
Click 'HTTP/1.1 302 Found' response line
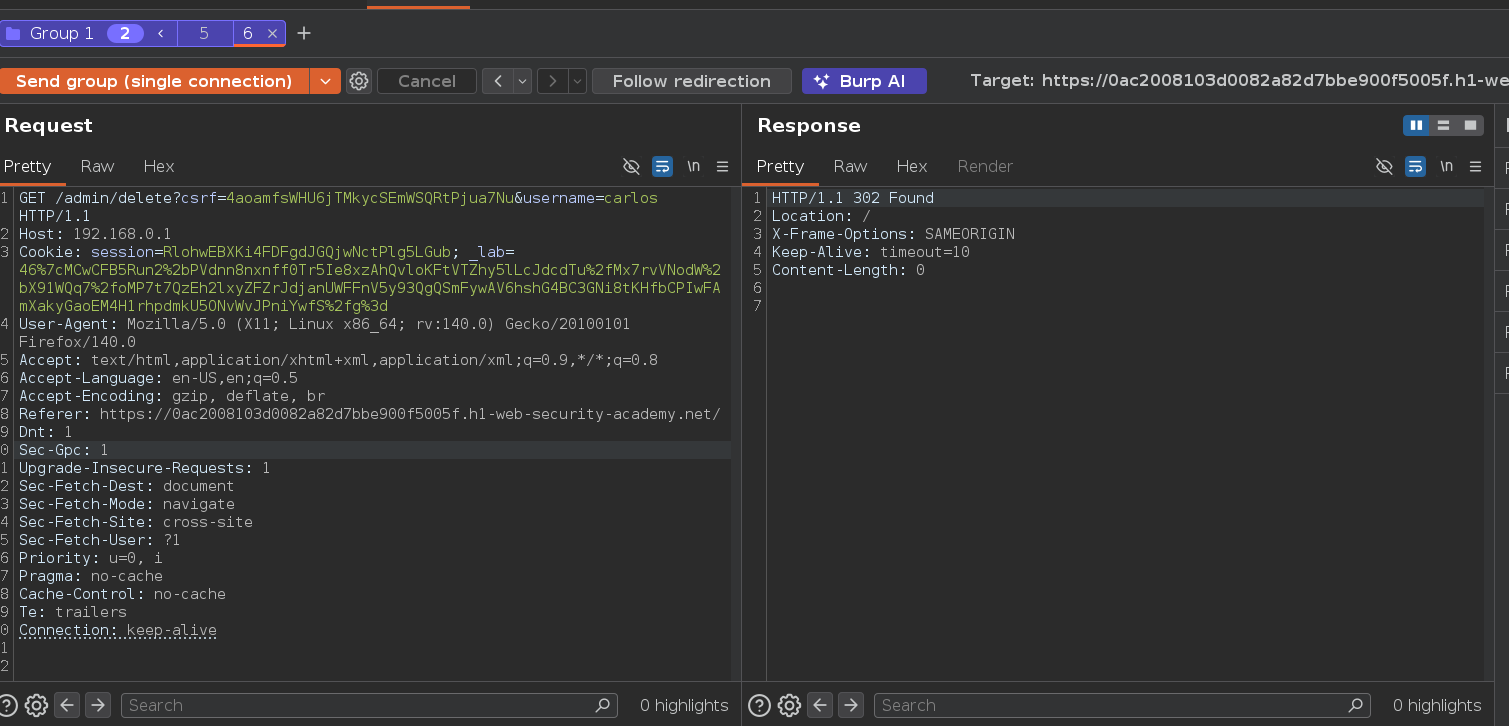pyautogui.click(x=853, y=198)
